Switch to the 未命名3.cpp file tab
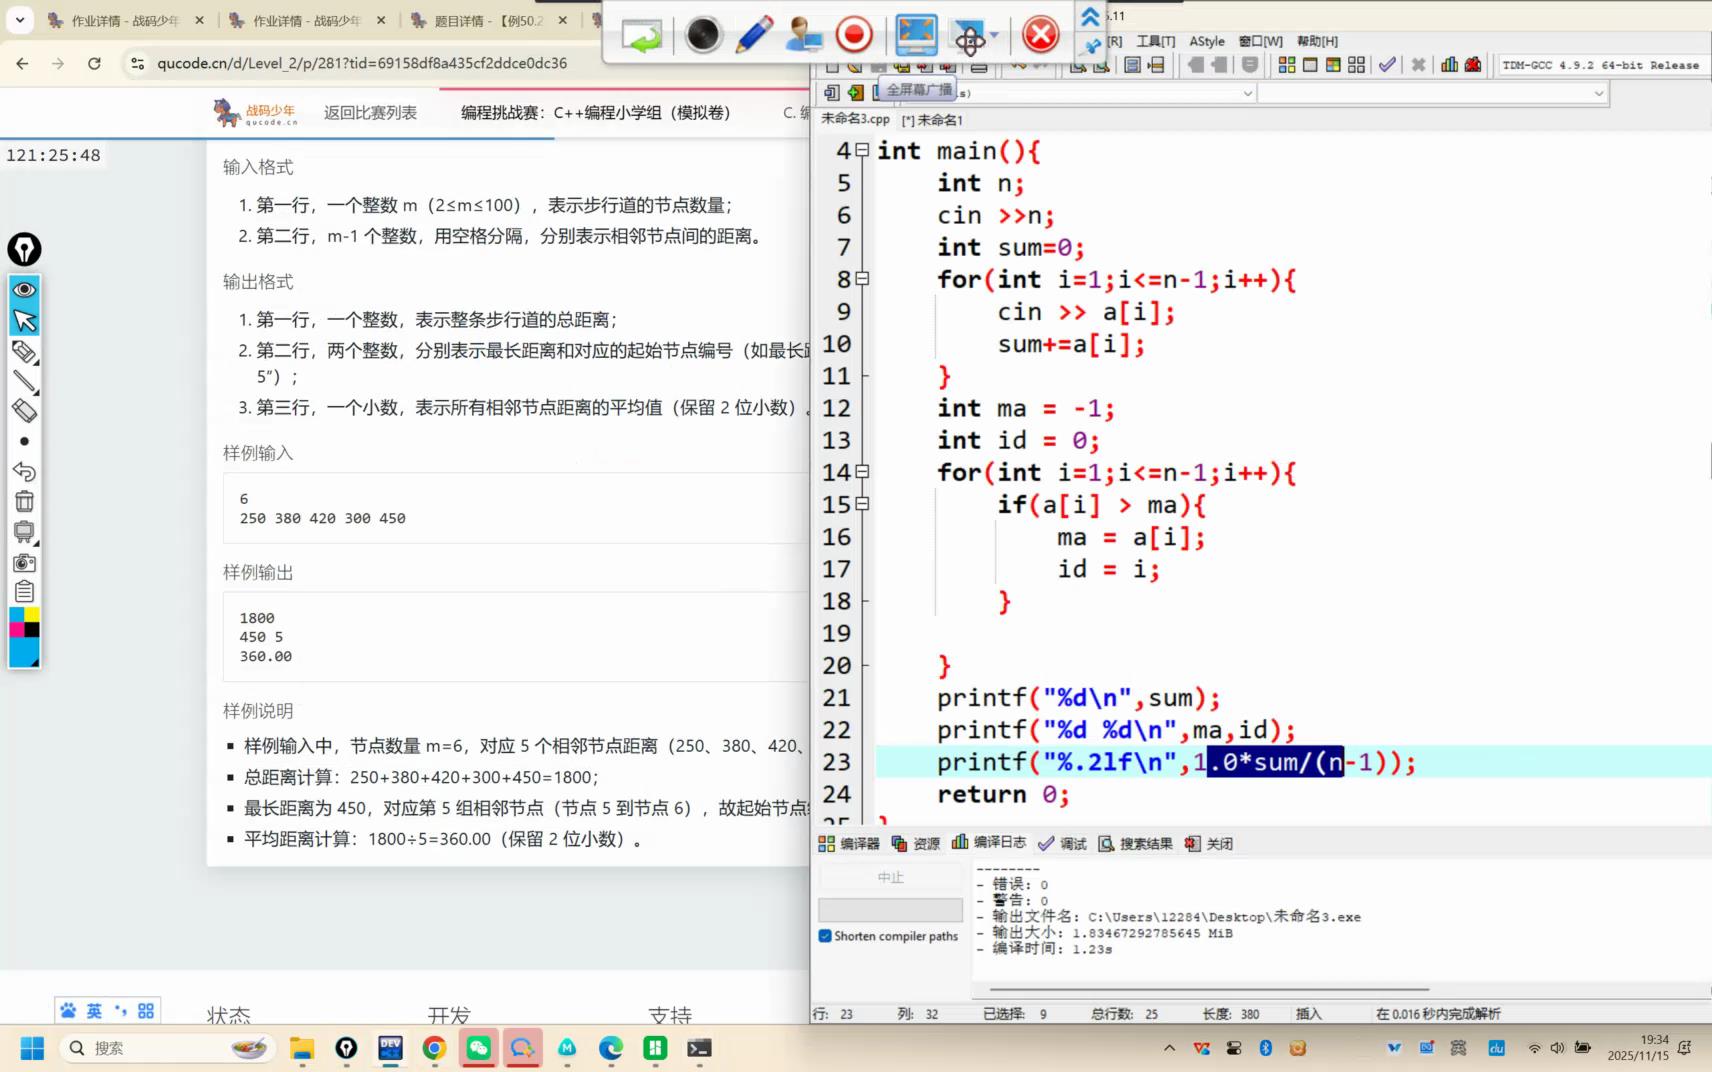1712x1072 pixels. [855, 119]
